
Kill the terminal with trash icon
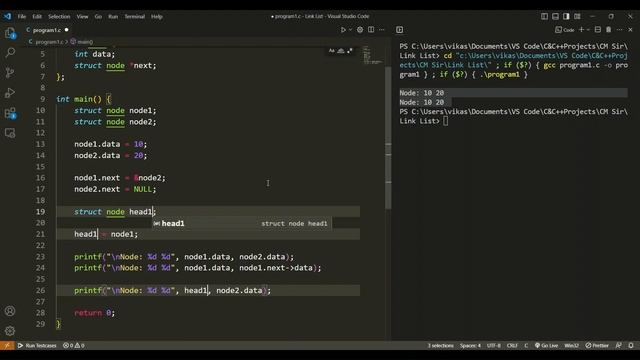point(609,30)
